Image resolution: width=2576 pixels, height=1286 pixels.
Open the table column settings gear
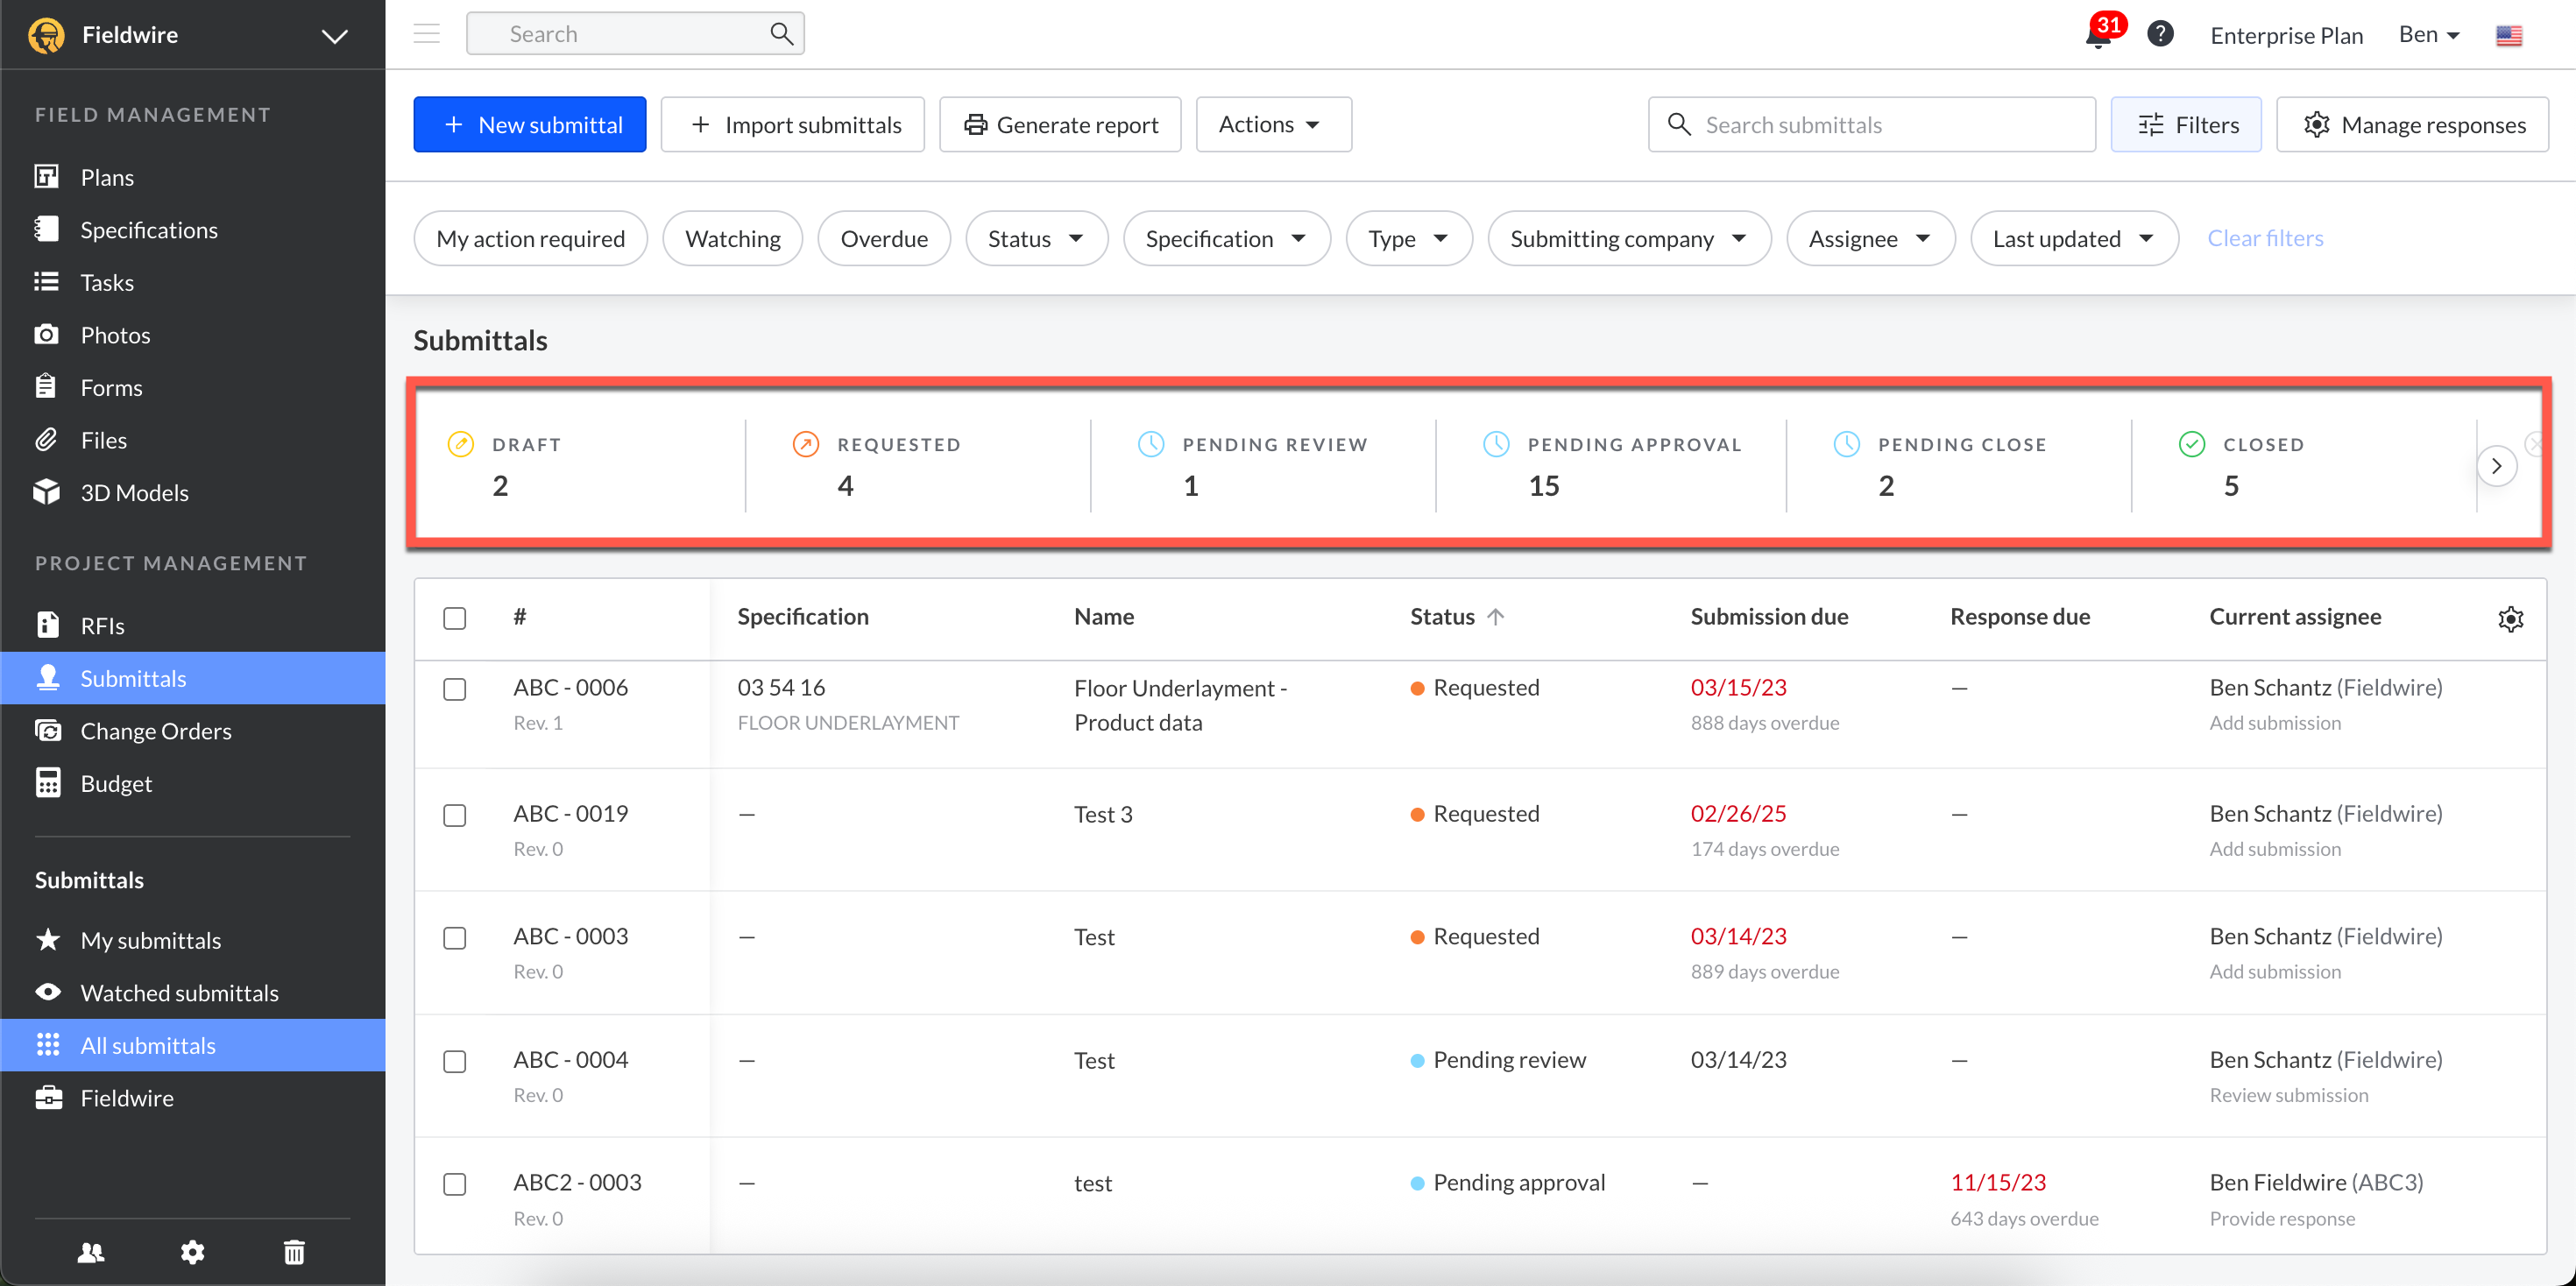[2510, 619]
